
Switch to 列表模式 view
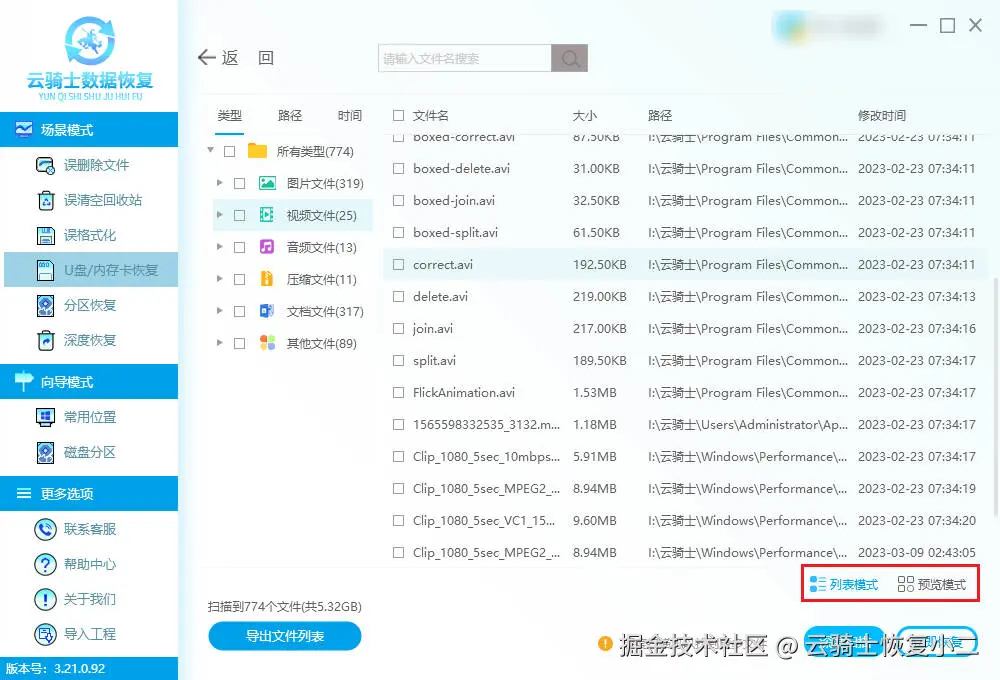[843, 584]
